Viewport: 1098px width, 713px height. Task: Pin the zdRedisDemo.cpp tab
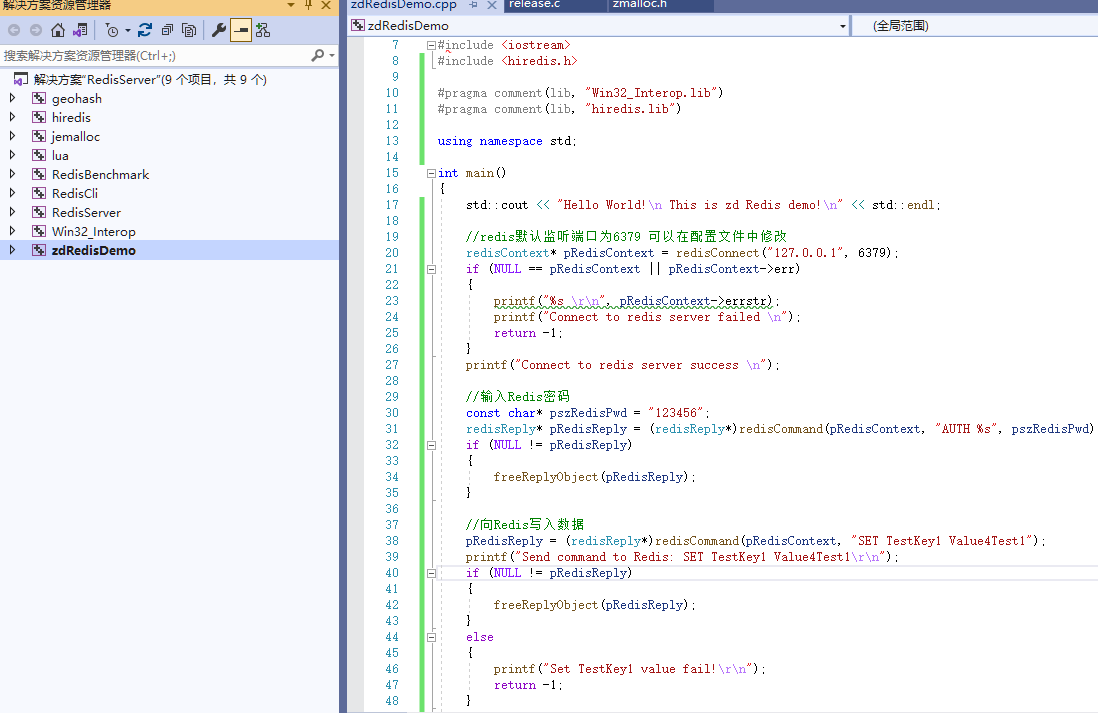tap(474, 5)
